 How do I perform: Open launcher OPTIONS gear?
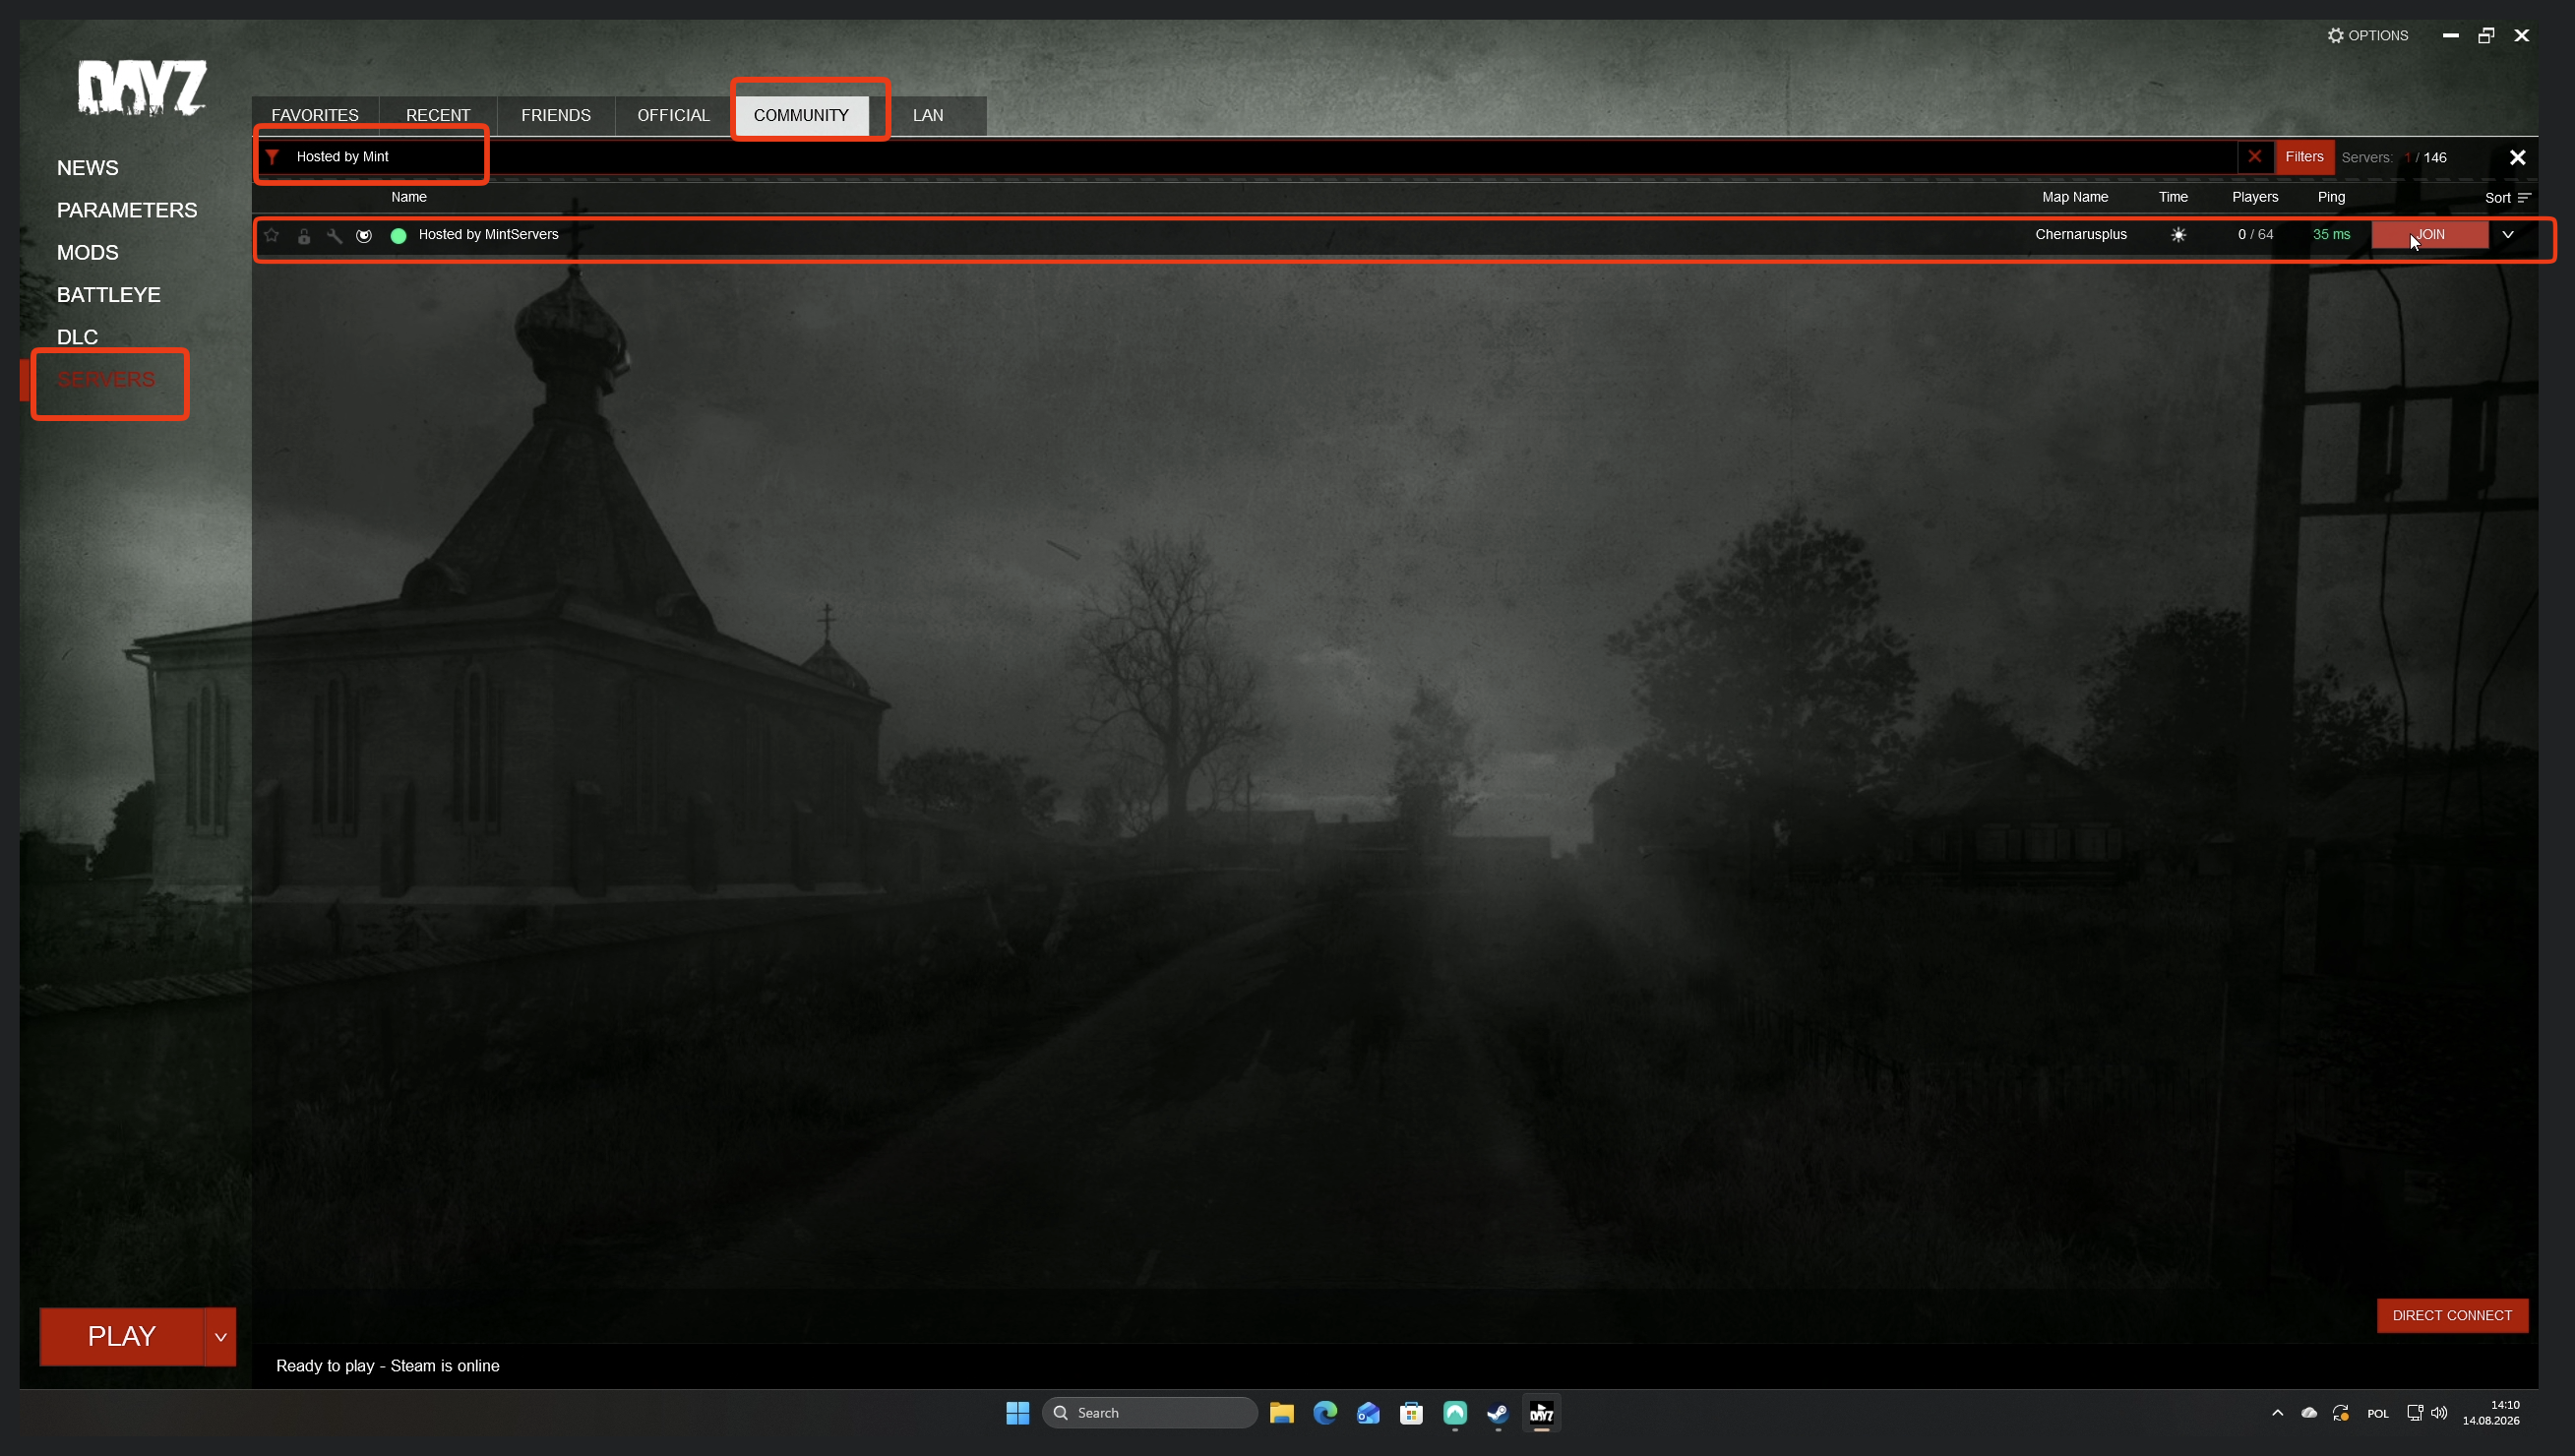2367,36
